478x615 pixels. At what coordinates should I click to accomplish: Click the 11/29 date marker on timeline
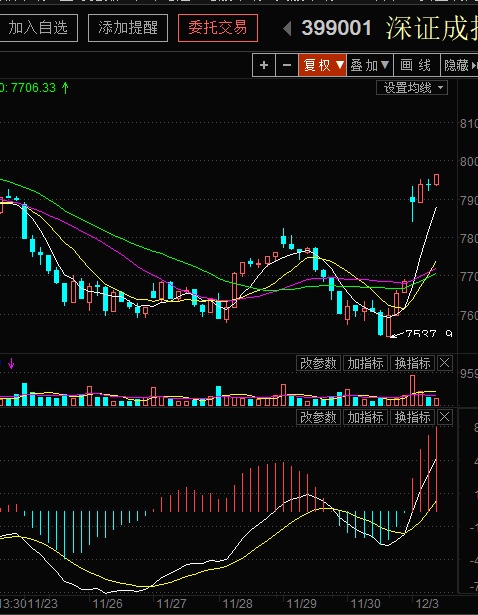click(x=301, y=604)
